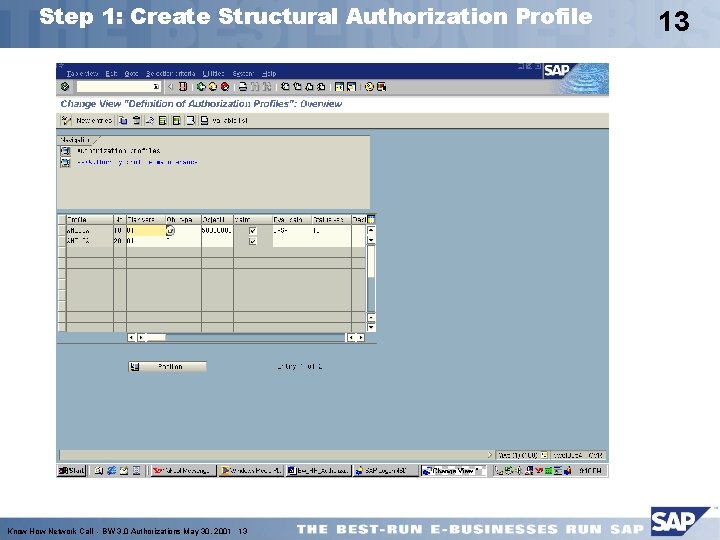The width and height of the screenshot is (720, 540).
Task: Click the taskbar clock
Action: [x=590, y=471]
